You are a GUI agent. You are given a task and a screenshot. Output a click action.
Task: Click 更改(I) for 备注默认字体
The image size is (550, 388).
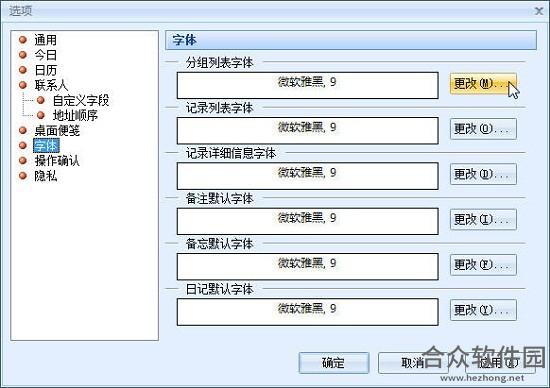click(x=483, y=220)
